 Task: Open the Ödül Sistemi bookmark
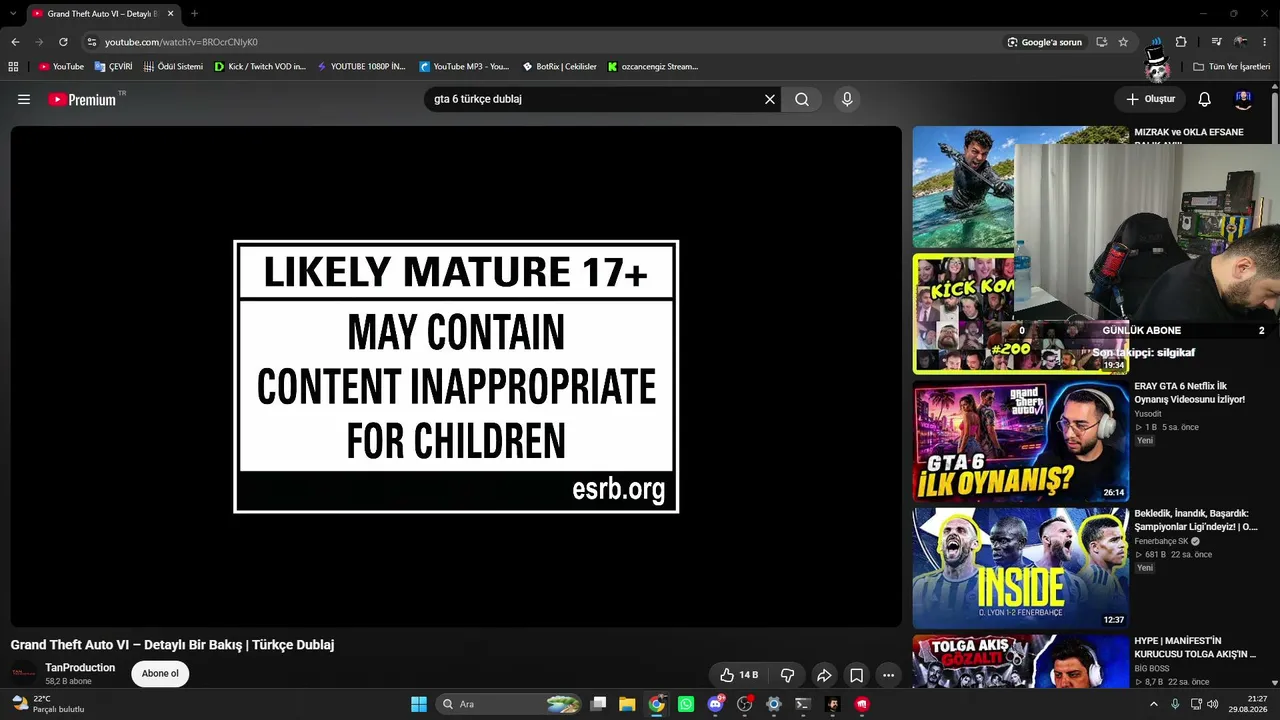tap(173, 67)
